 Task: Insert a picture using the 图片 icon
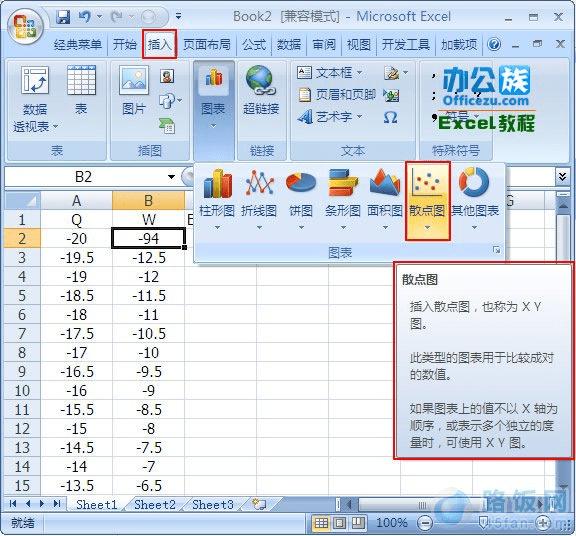pos(134,90)
